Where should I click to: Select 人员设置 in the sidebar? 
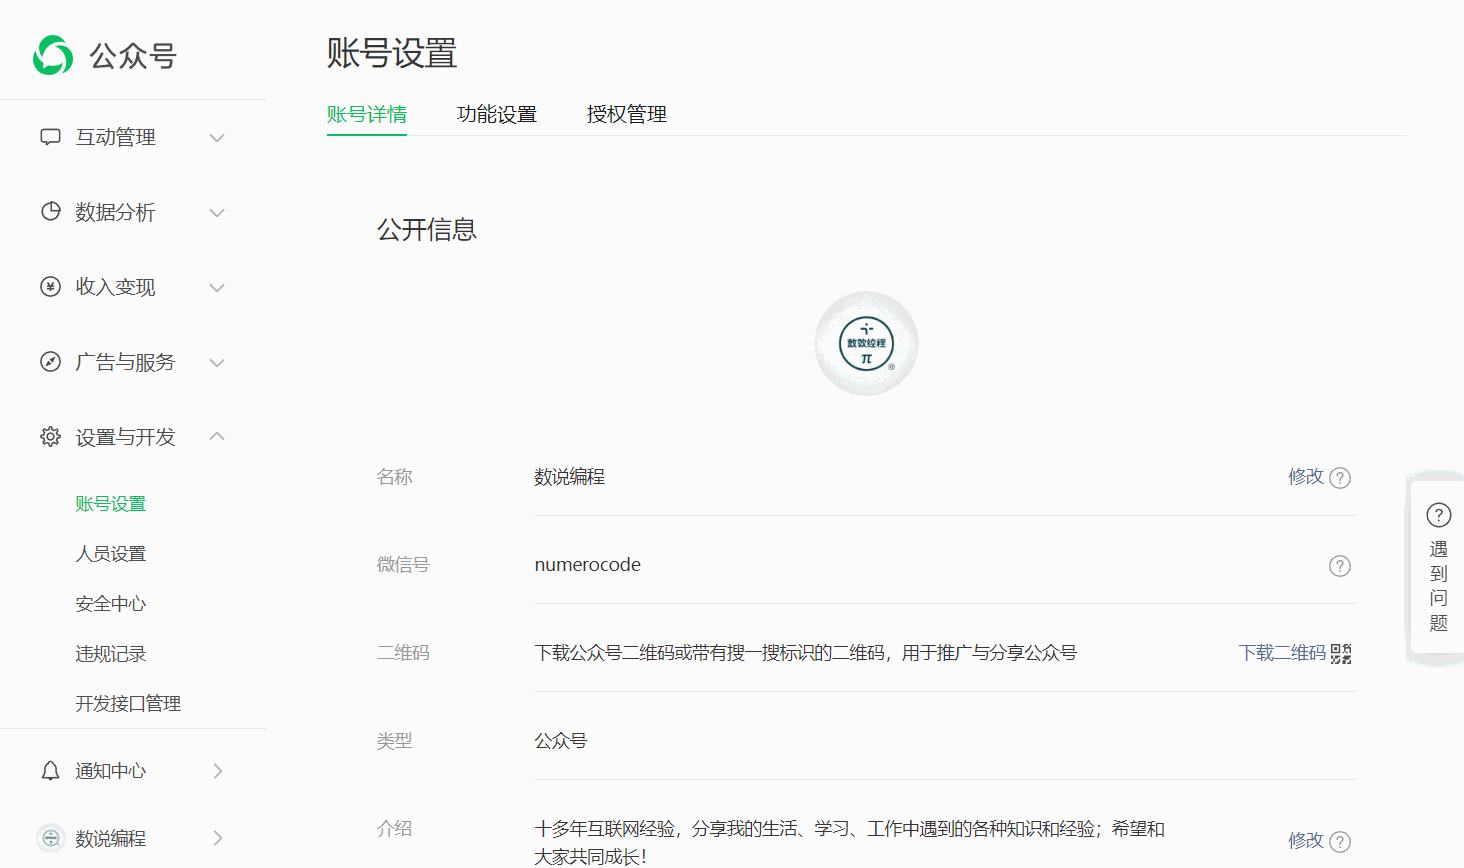pyautogui.click(x=111, y=554)
